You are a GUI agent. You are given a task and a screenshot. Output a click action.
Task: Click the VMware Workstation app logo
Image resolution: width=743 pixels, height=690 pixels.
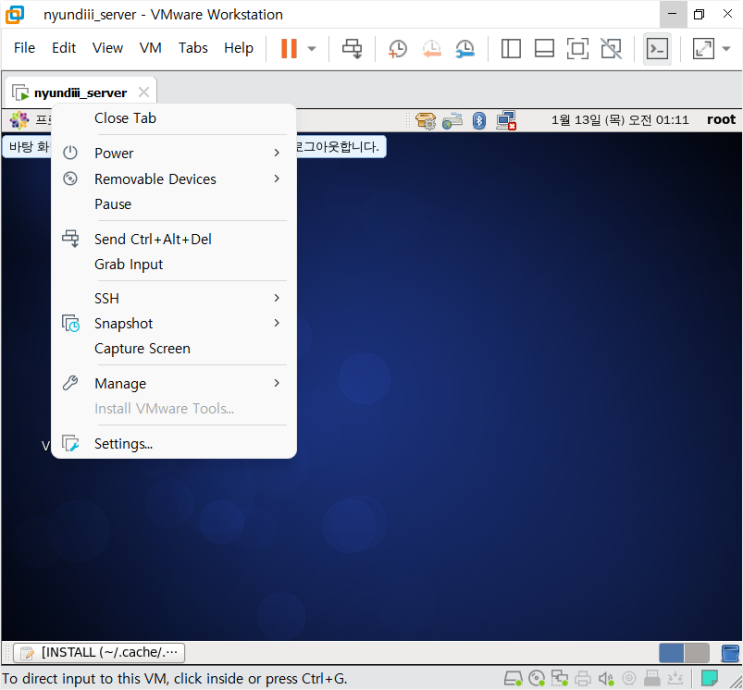(14, 14)
